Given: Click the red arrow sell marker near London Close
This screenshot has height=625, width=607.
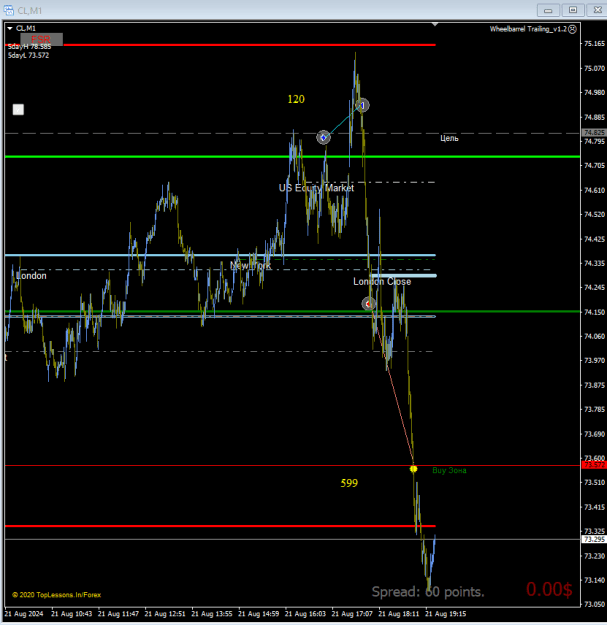Looking at the screenshot, I should [368, 304].
